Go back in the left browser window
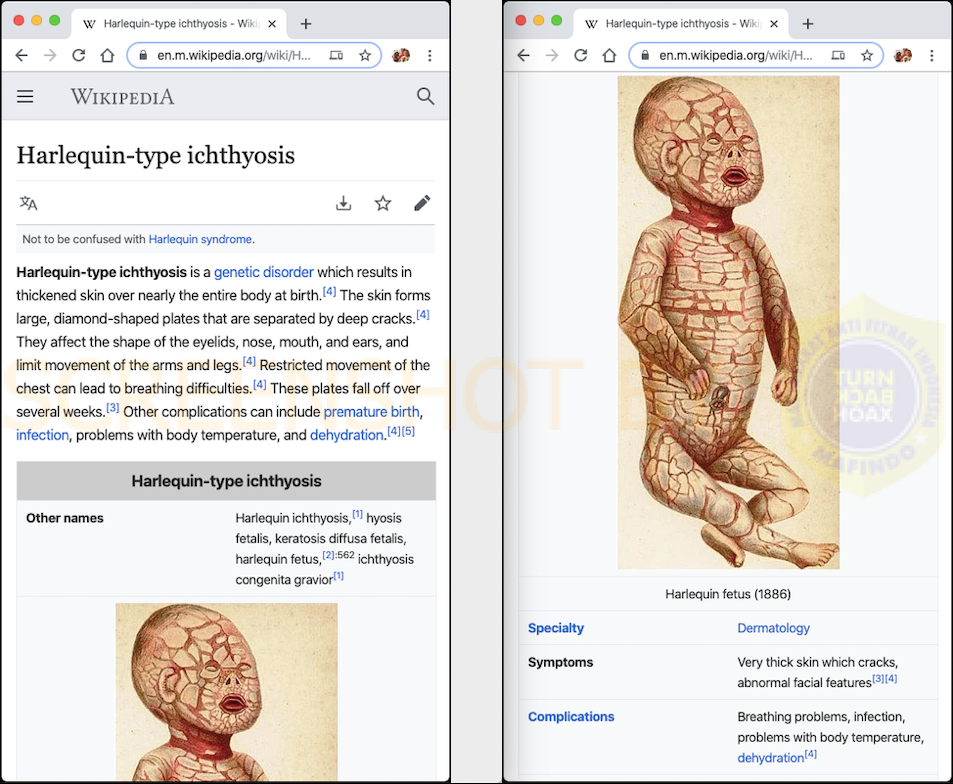The image size is (953, 784). pyautogui.click(x=22, y=55)
